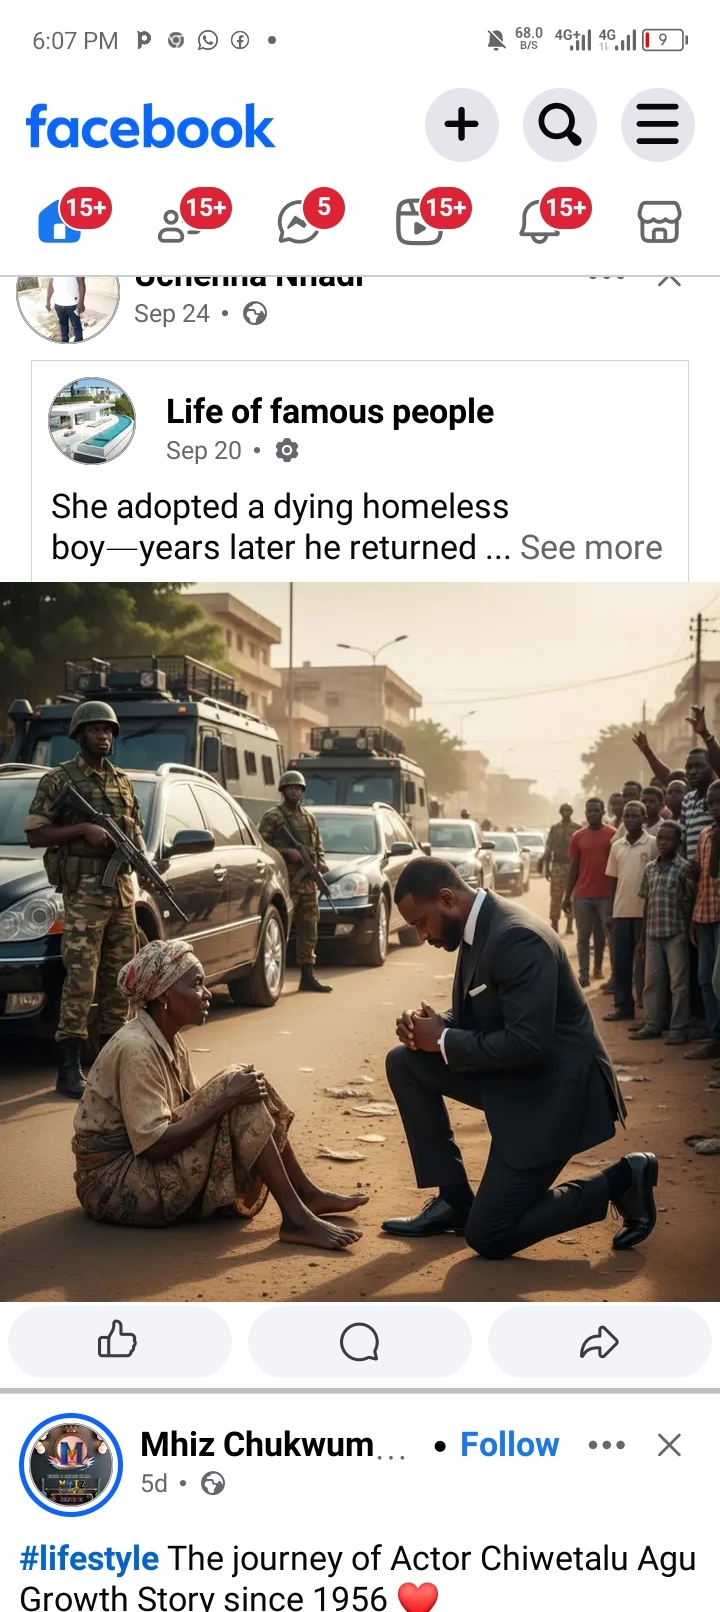Open three-dot options on Mhiz Chukwum post

coord(606,1445)
